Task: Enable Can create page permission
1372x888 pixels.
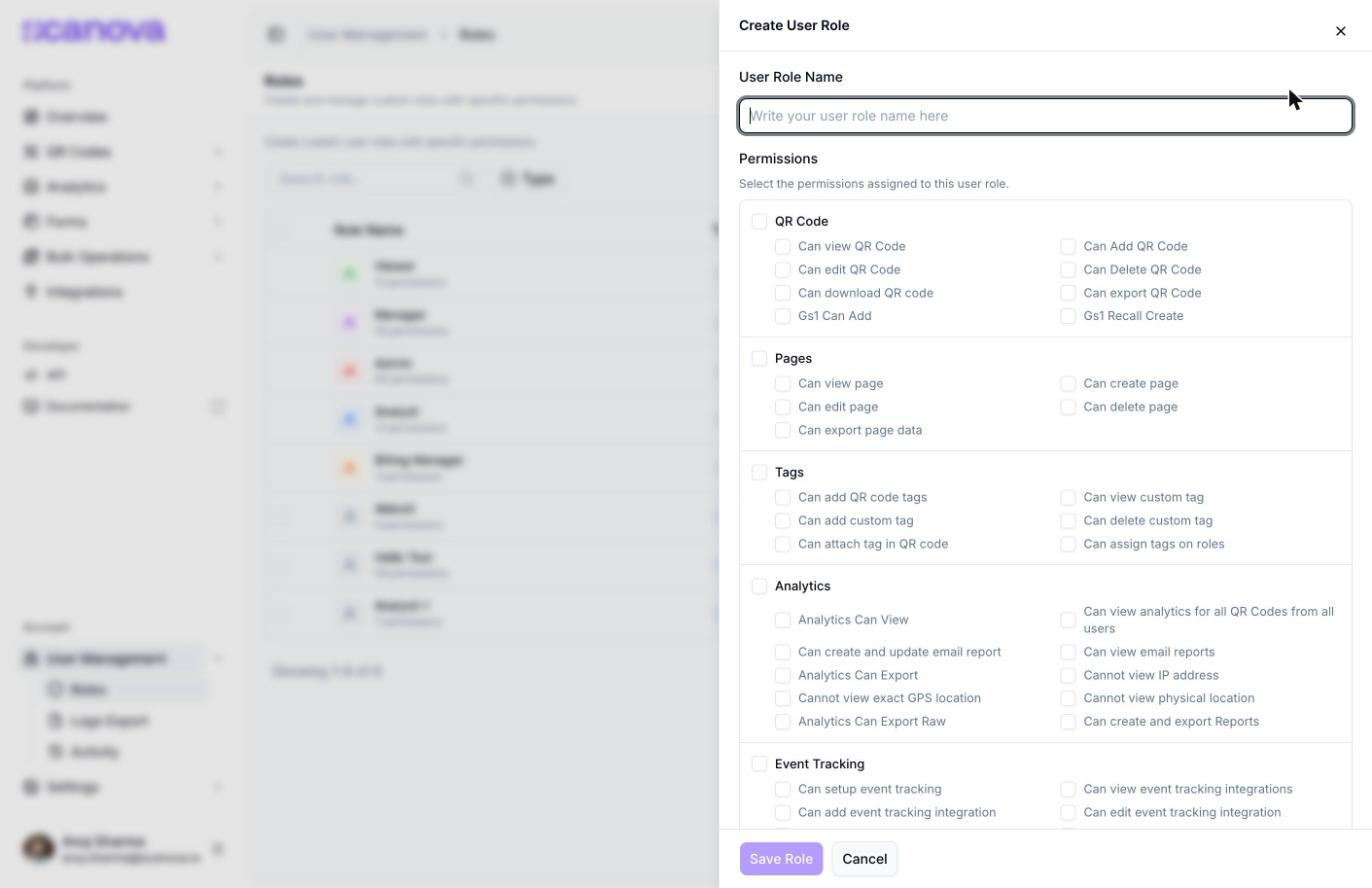Action: click(1068, 383)
